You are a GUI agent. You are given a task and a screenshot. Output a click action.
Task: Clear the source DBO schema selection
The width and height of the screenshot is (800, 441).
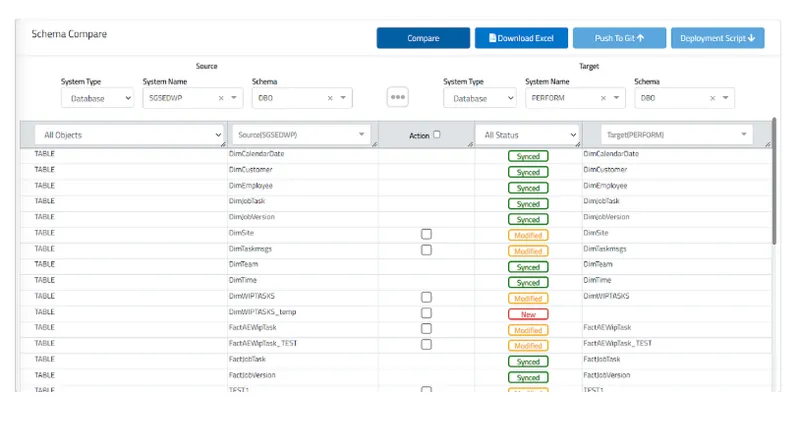point(330,98)
